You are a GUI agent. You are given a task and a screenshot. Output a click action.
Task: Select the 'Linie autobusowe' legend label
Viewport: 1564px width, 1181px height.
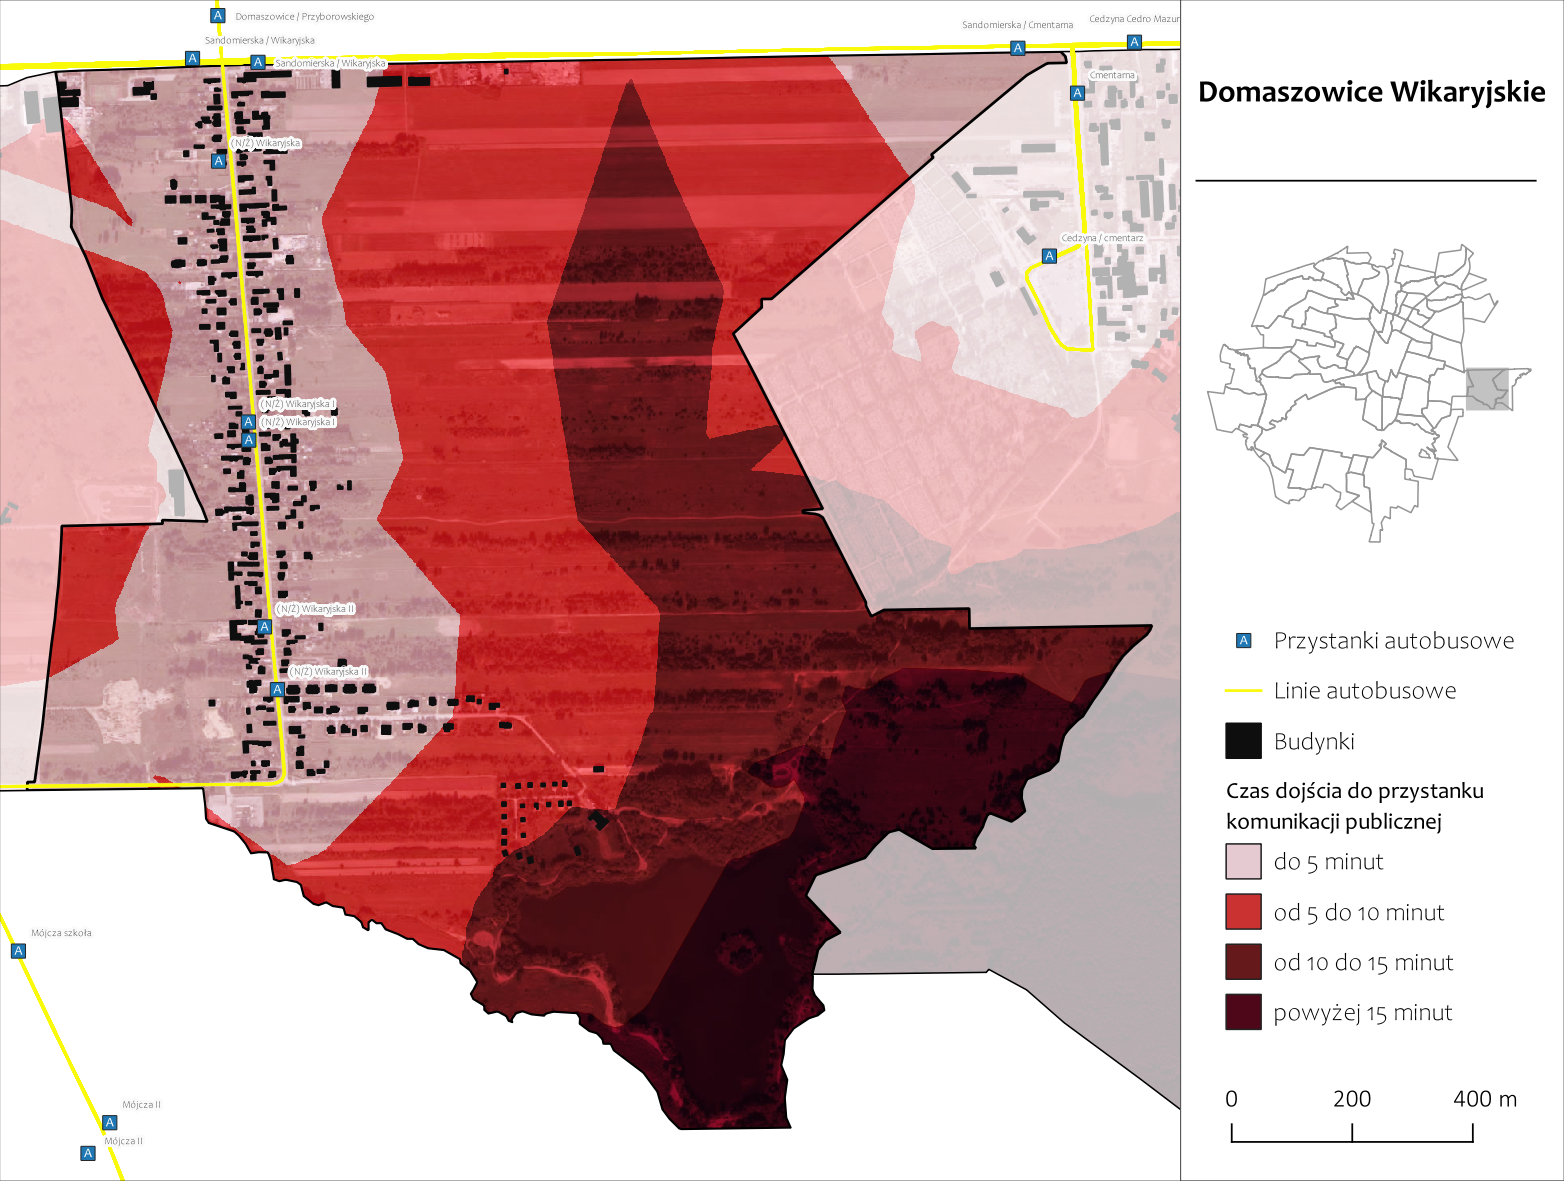[x=1365, y=691]
